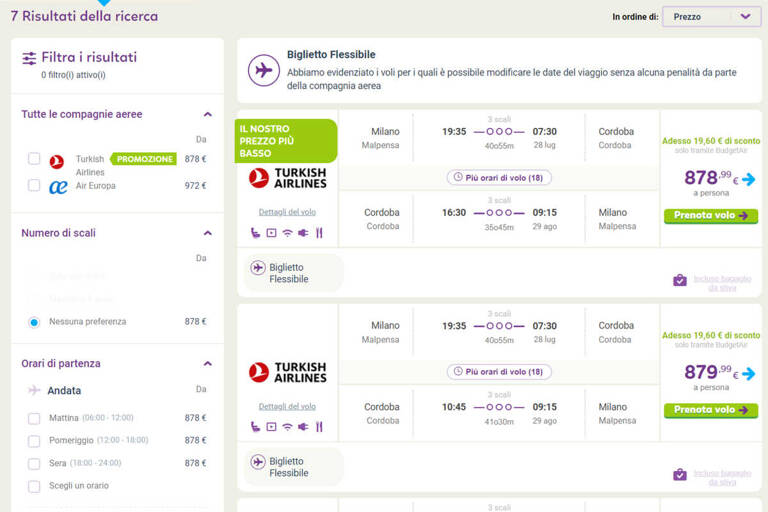The height and width of the screenshot is (512, 768).
Task: Collapse the Orari di partenza section
Action: pos(208,364)
